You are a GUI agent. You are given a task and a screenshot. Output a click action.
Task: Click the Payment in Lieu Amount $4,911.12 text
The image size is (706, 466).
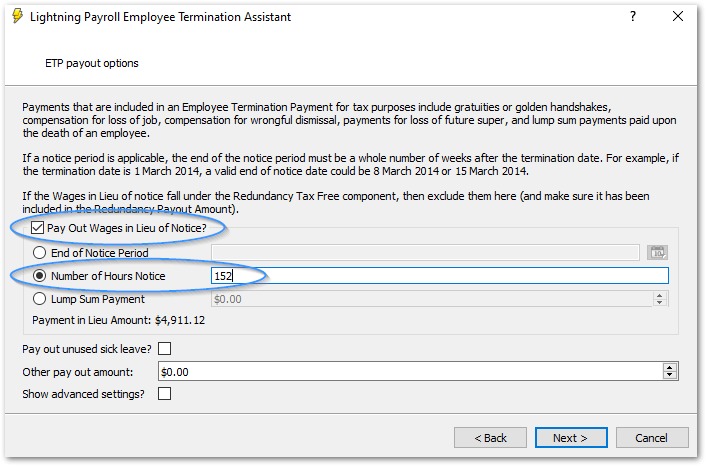click(118, 320)
